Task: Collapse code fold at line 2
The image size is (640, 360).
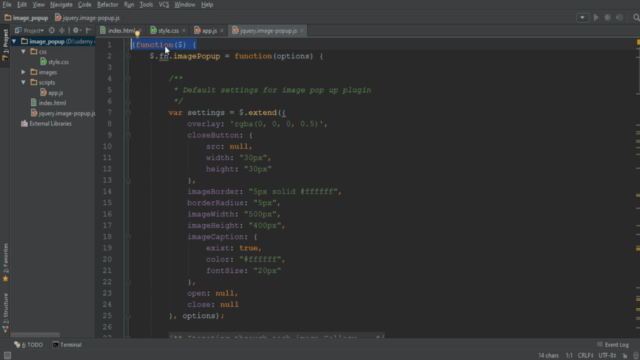Action: [128, 56]
